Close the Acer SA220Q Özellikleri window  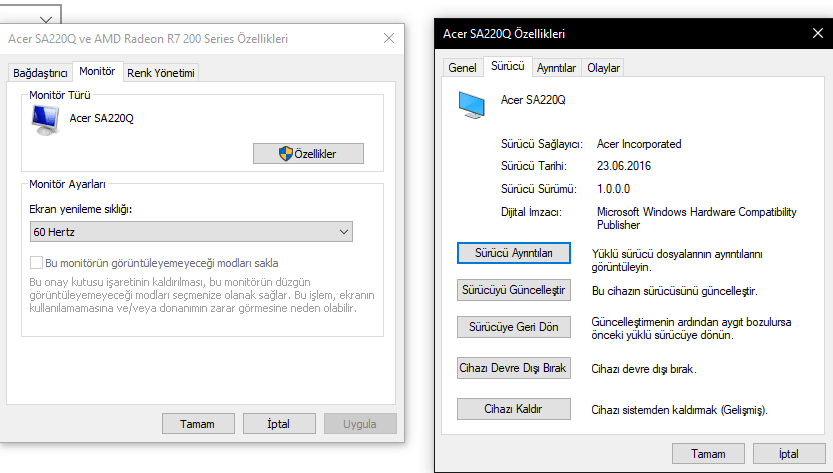point(818,33)
